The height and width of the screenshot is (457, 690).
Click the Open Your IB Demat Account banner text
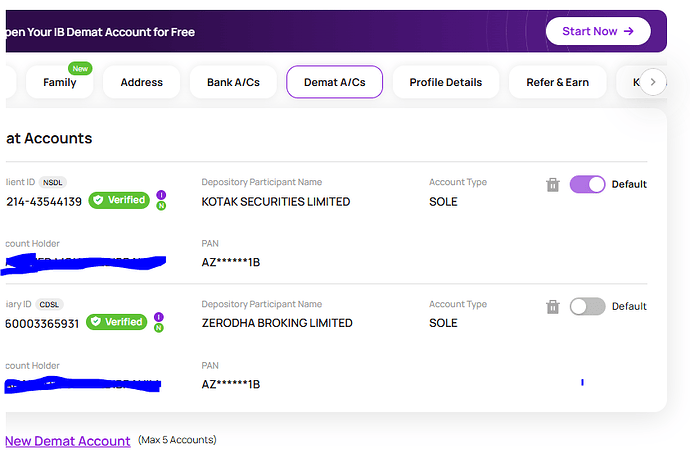pos(100,32)
